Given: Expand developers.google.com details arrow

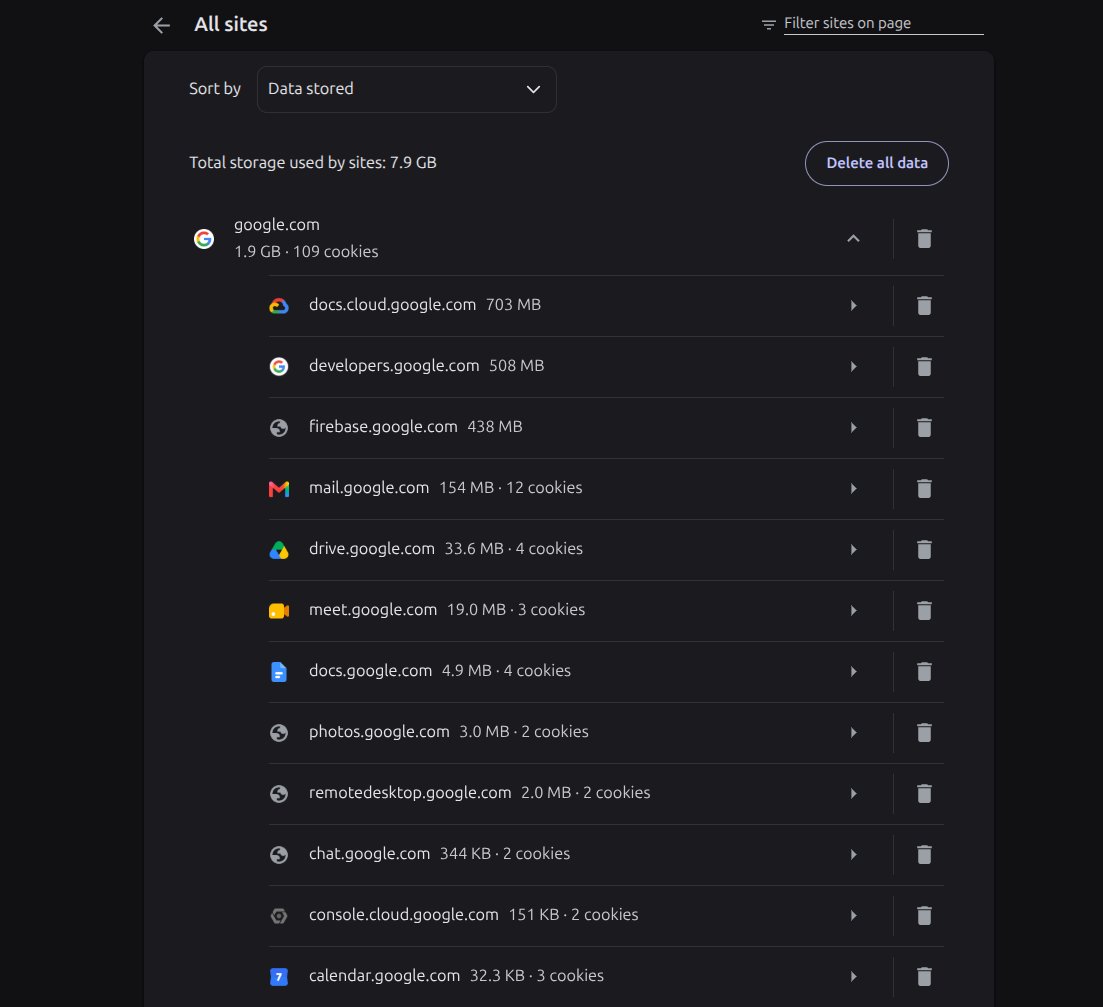Looking at the screenshot, I should 853,366.
